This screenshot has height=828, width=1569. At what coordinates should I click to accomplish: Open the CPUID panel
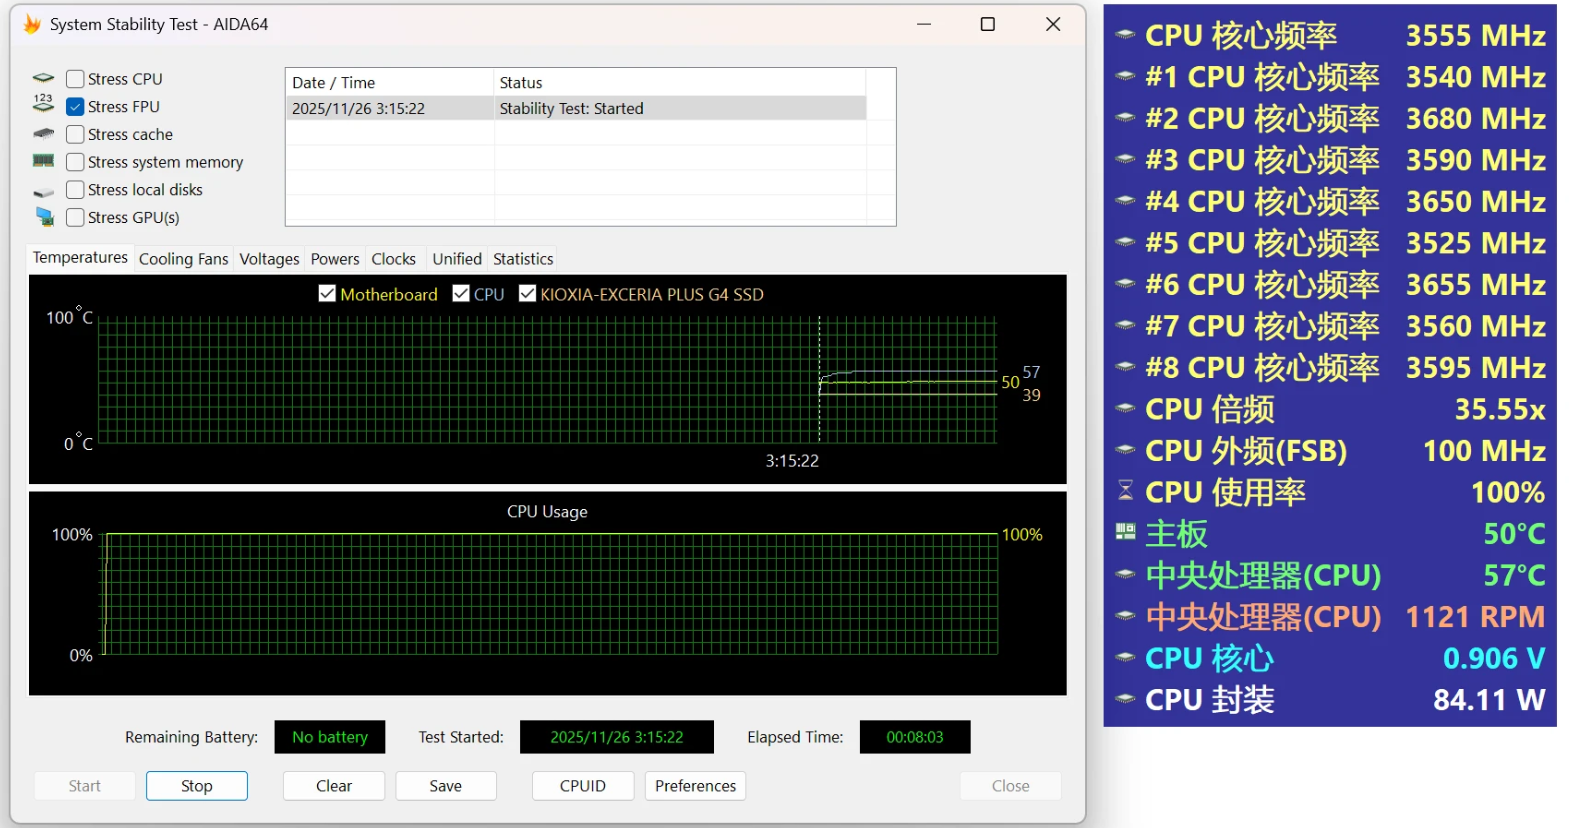(583, 786)
